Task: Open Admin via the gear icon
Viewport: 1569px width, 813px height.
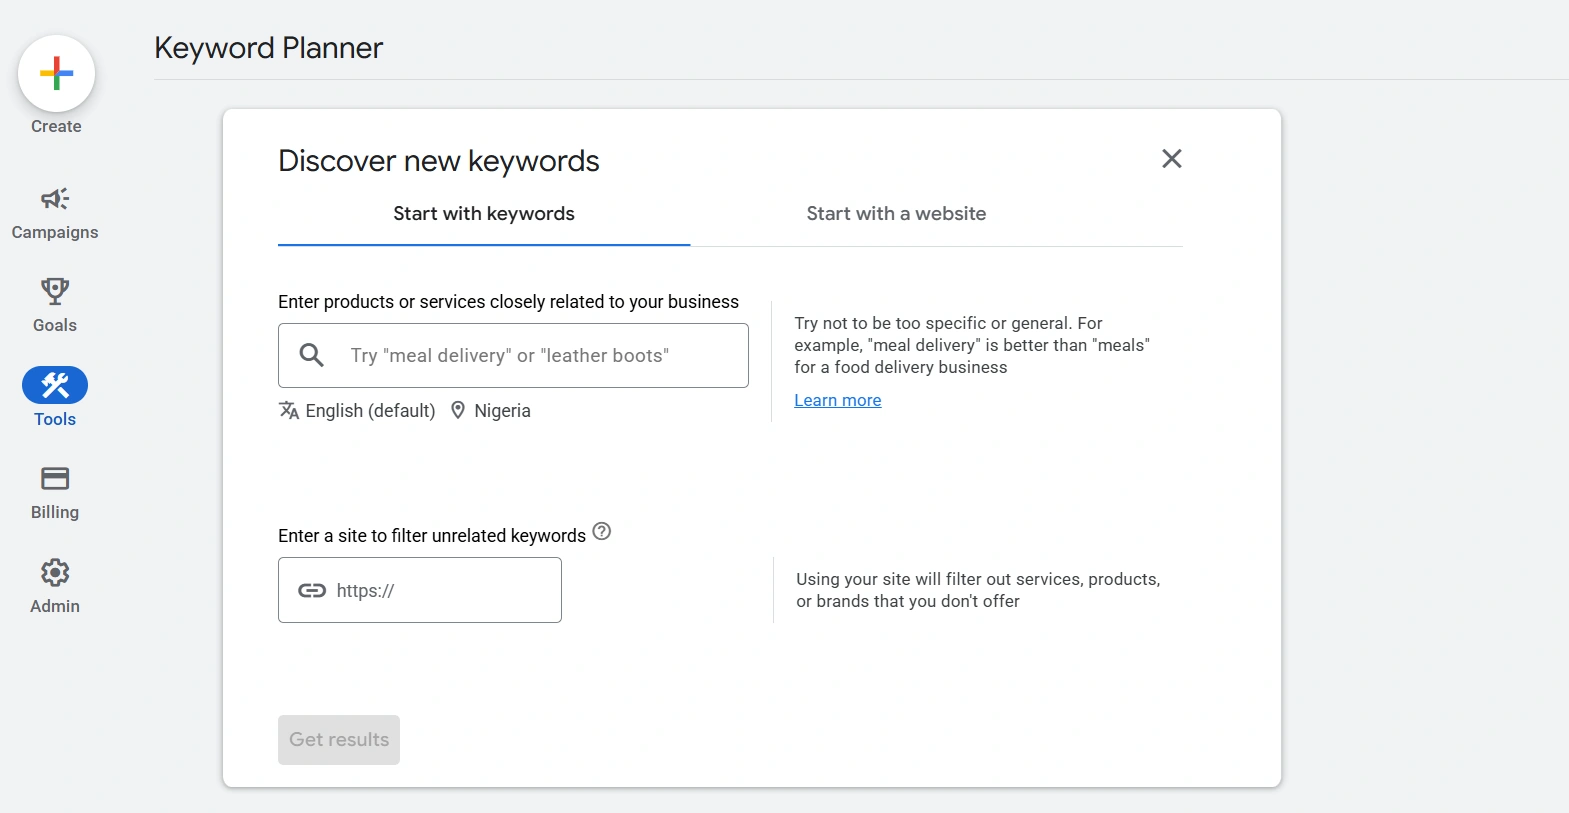Action: (x=55, y=572)
